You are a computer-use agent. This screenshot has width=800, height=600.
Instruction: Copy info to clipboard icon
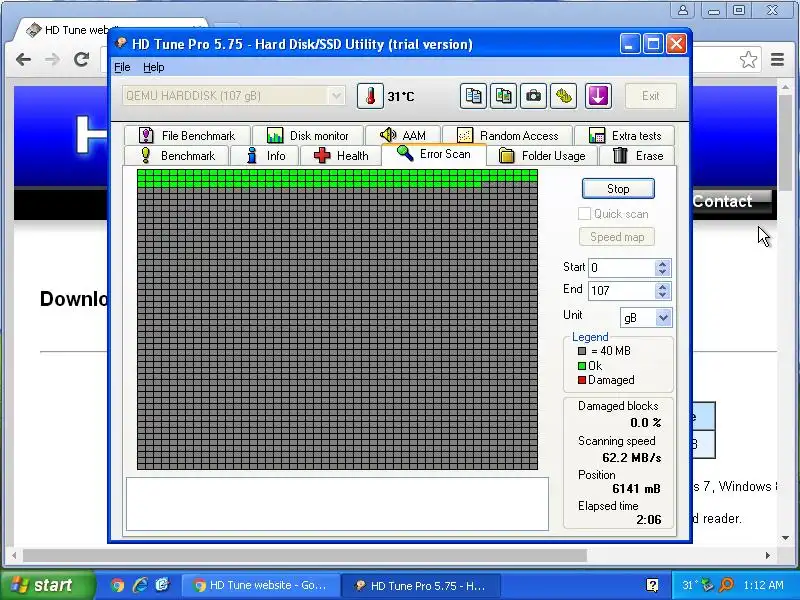click(x=473, y=96)
